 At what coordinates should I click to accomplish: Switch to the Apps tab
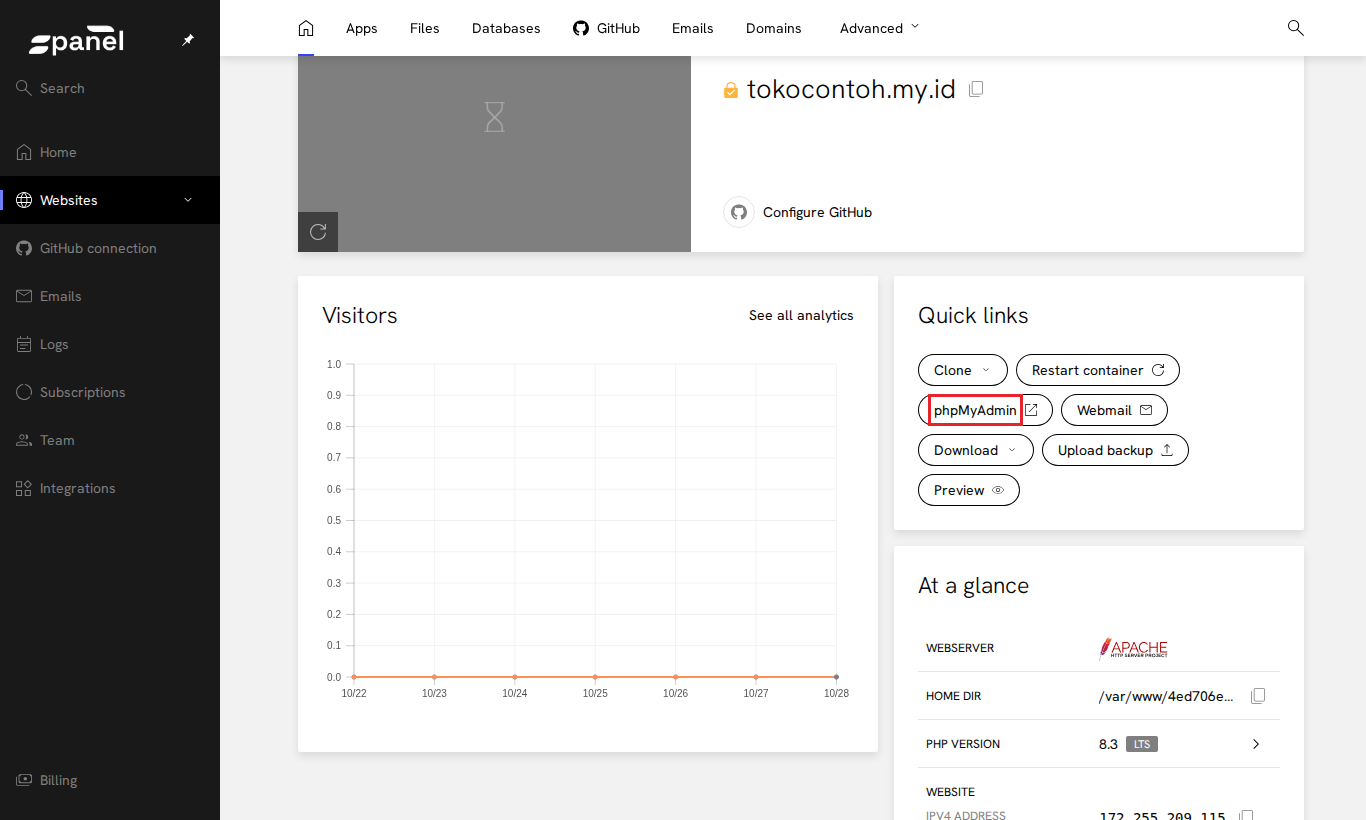[362, 28]
